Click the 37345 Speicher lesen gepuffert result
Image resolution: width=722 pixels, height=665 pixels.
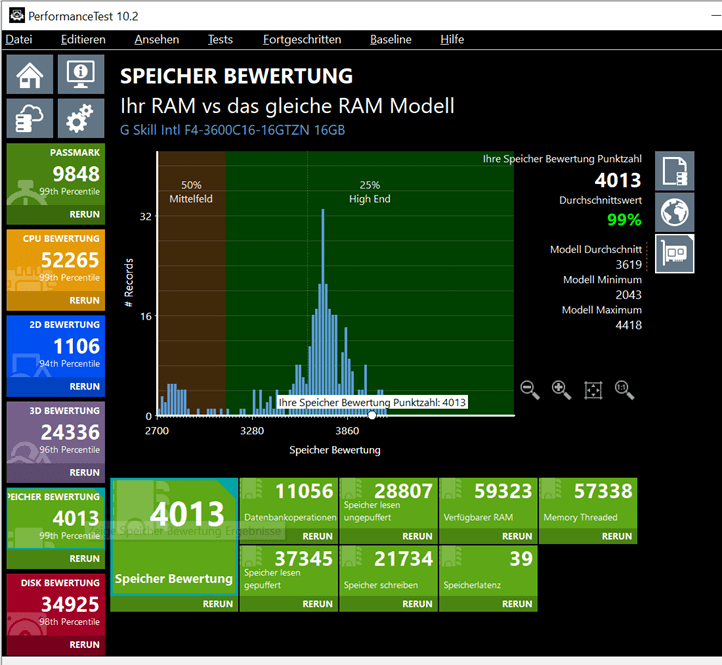pyautogui.click(x=289, y=571)
